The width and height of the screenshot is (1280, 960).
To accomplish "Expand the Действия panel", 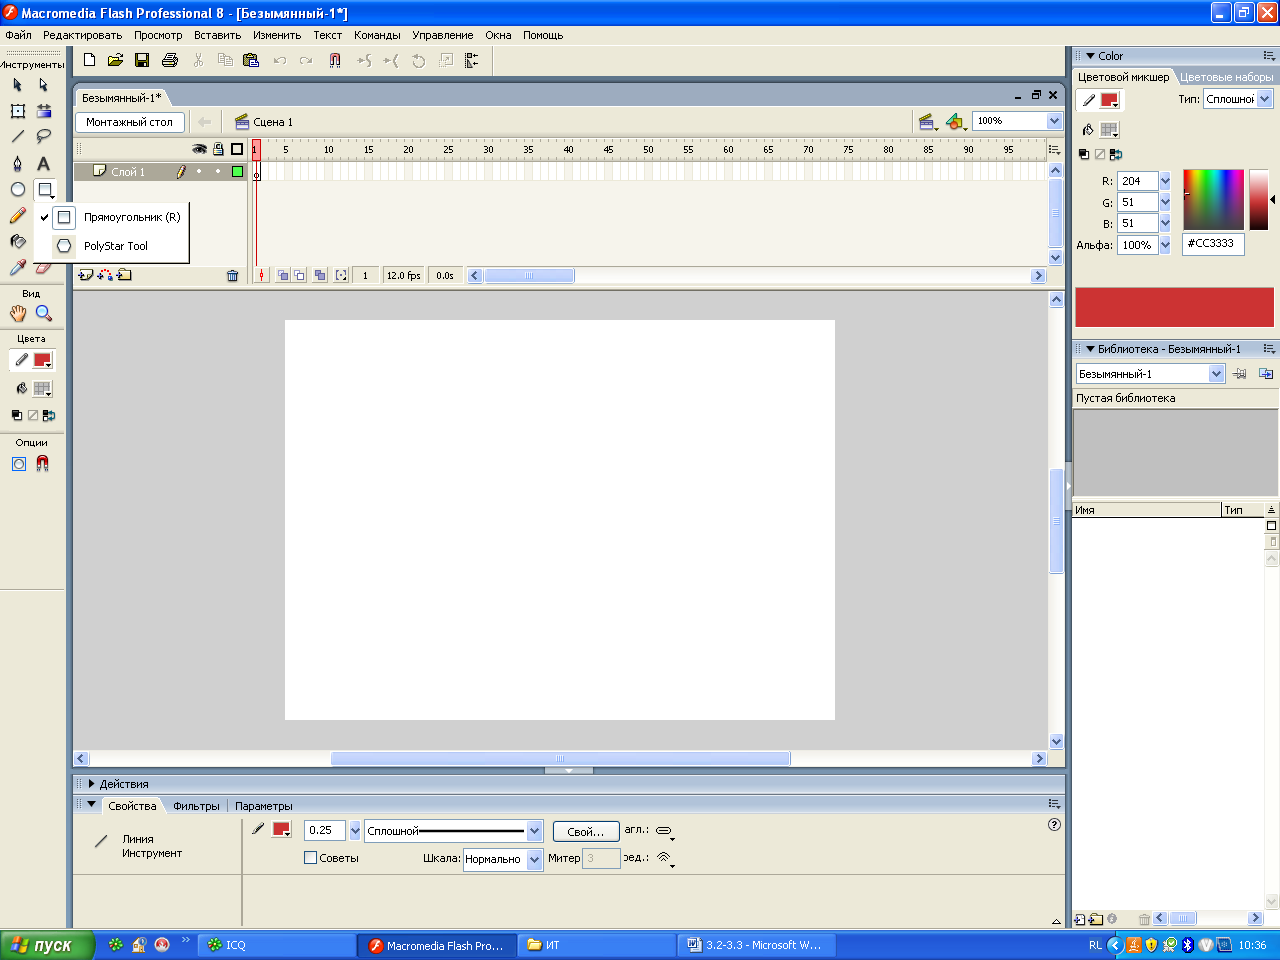I will [92, 784].
